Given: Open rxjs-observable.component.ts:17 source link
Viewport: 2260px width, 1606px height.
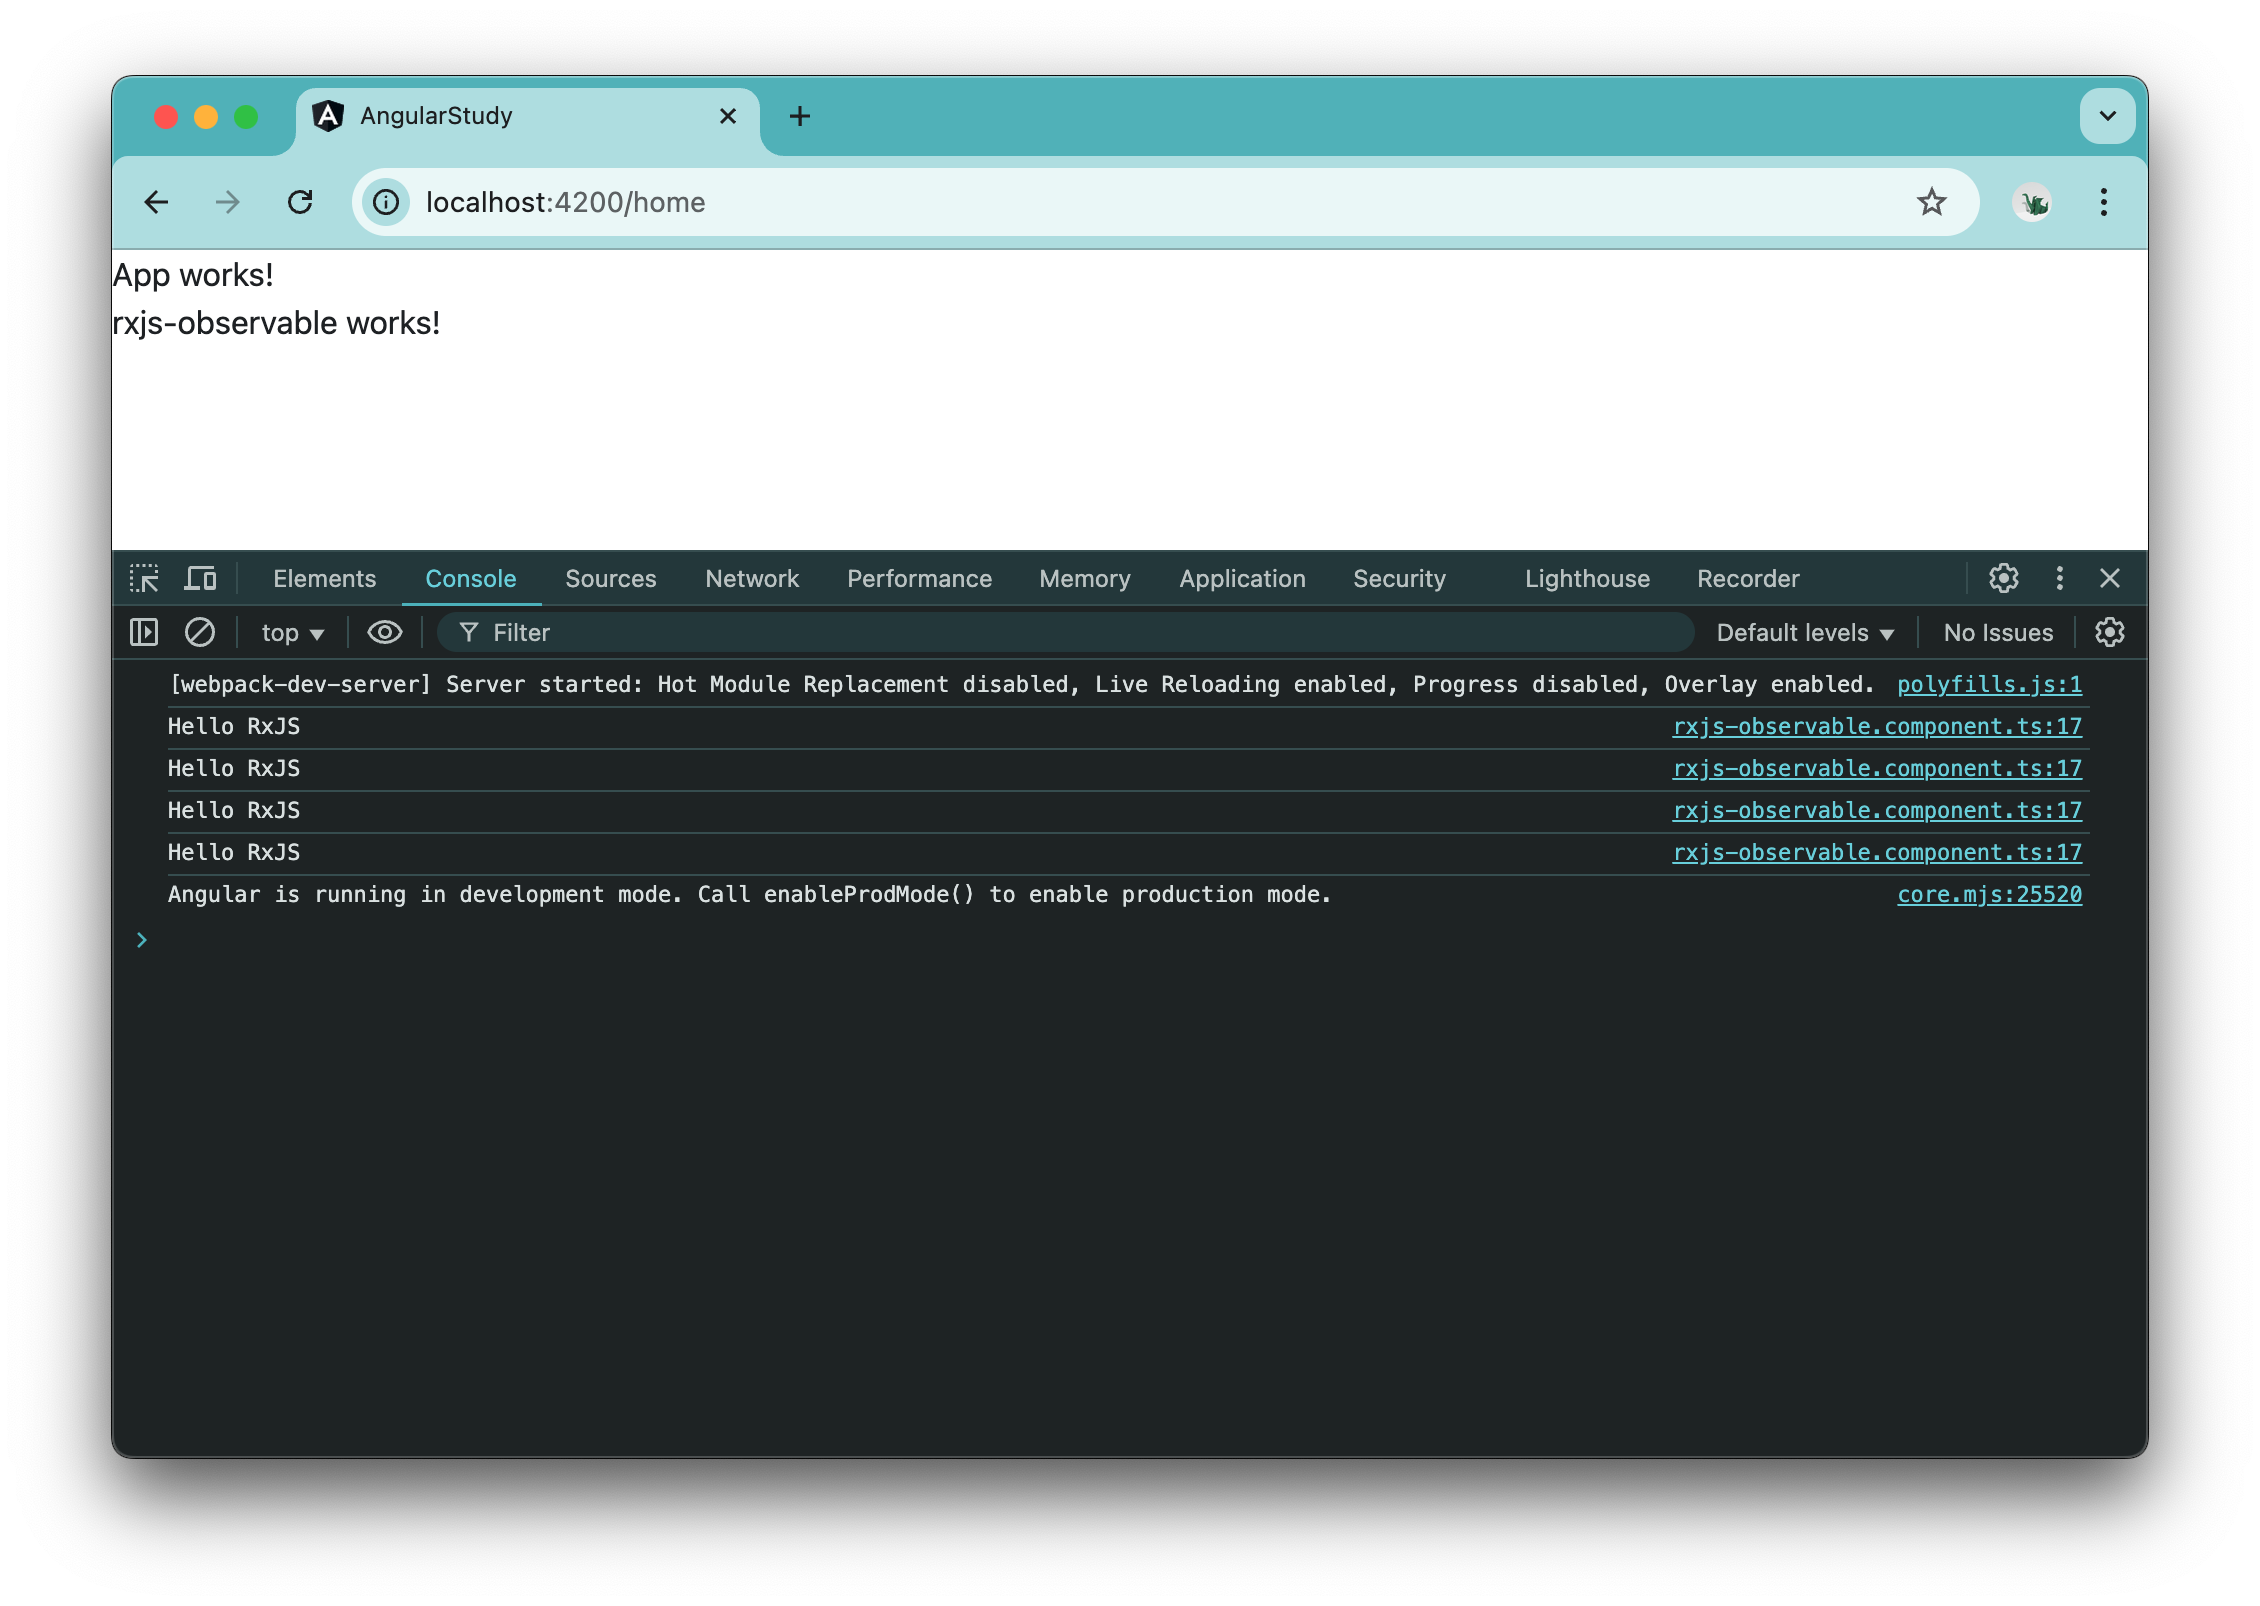Looking at the screenshot, I should point(1877,726).
